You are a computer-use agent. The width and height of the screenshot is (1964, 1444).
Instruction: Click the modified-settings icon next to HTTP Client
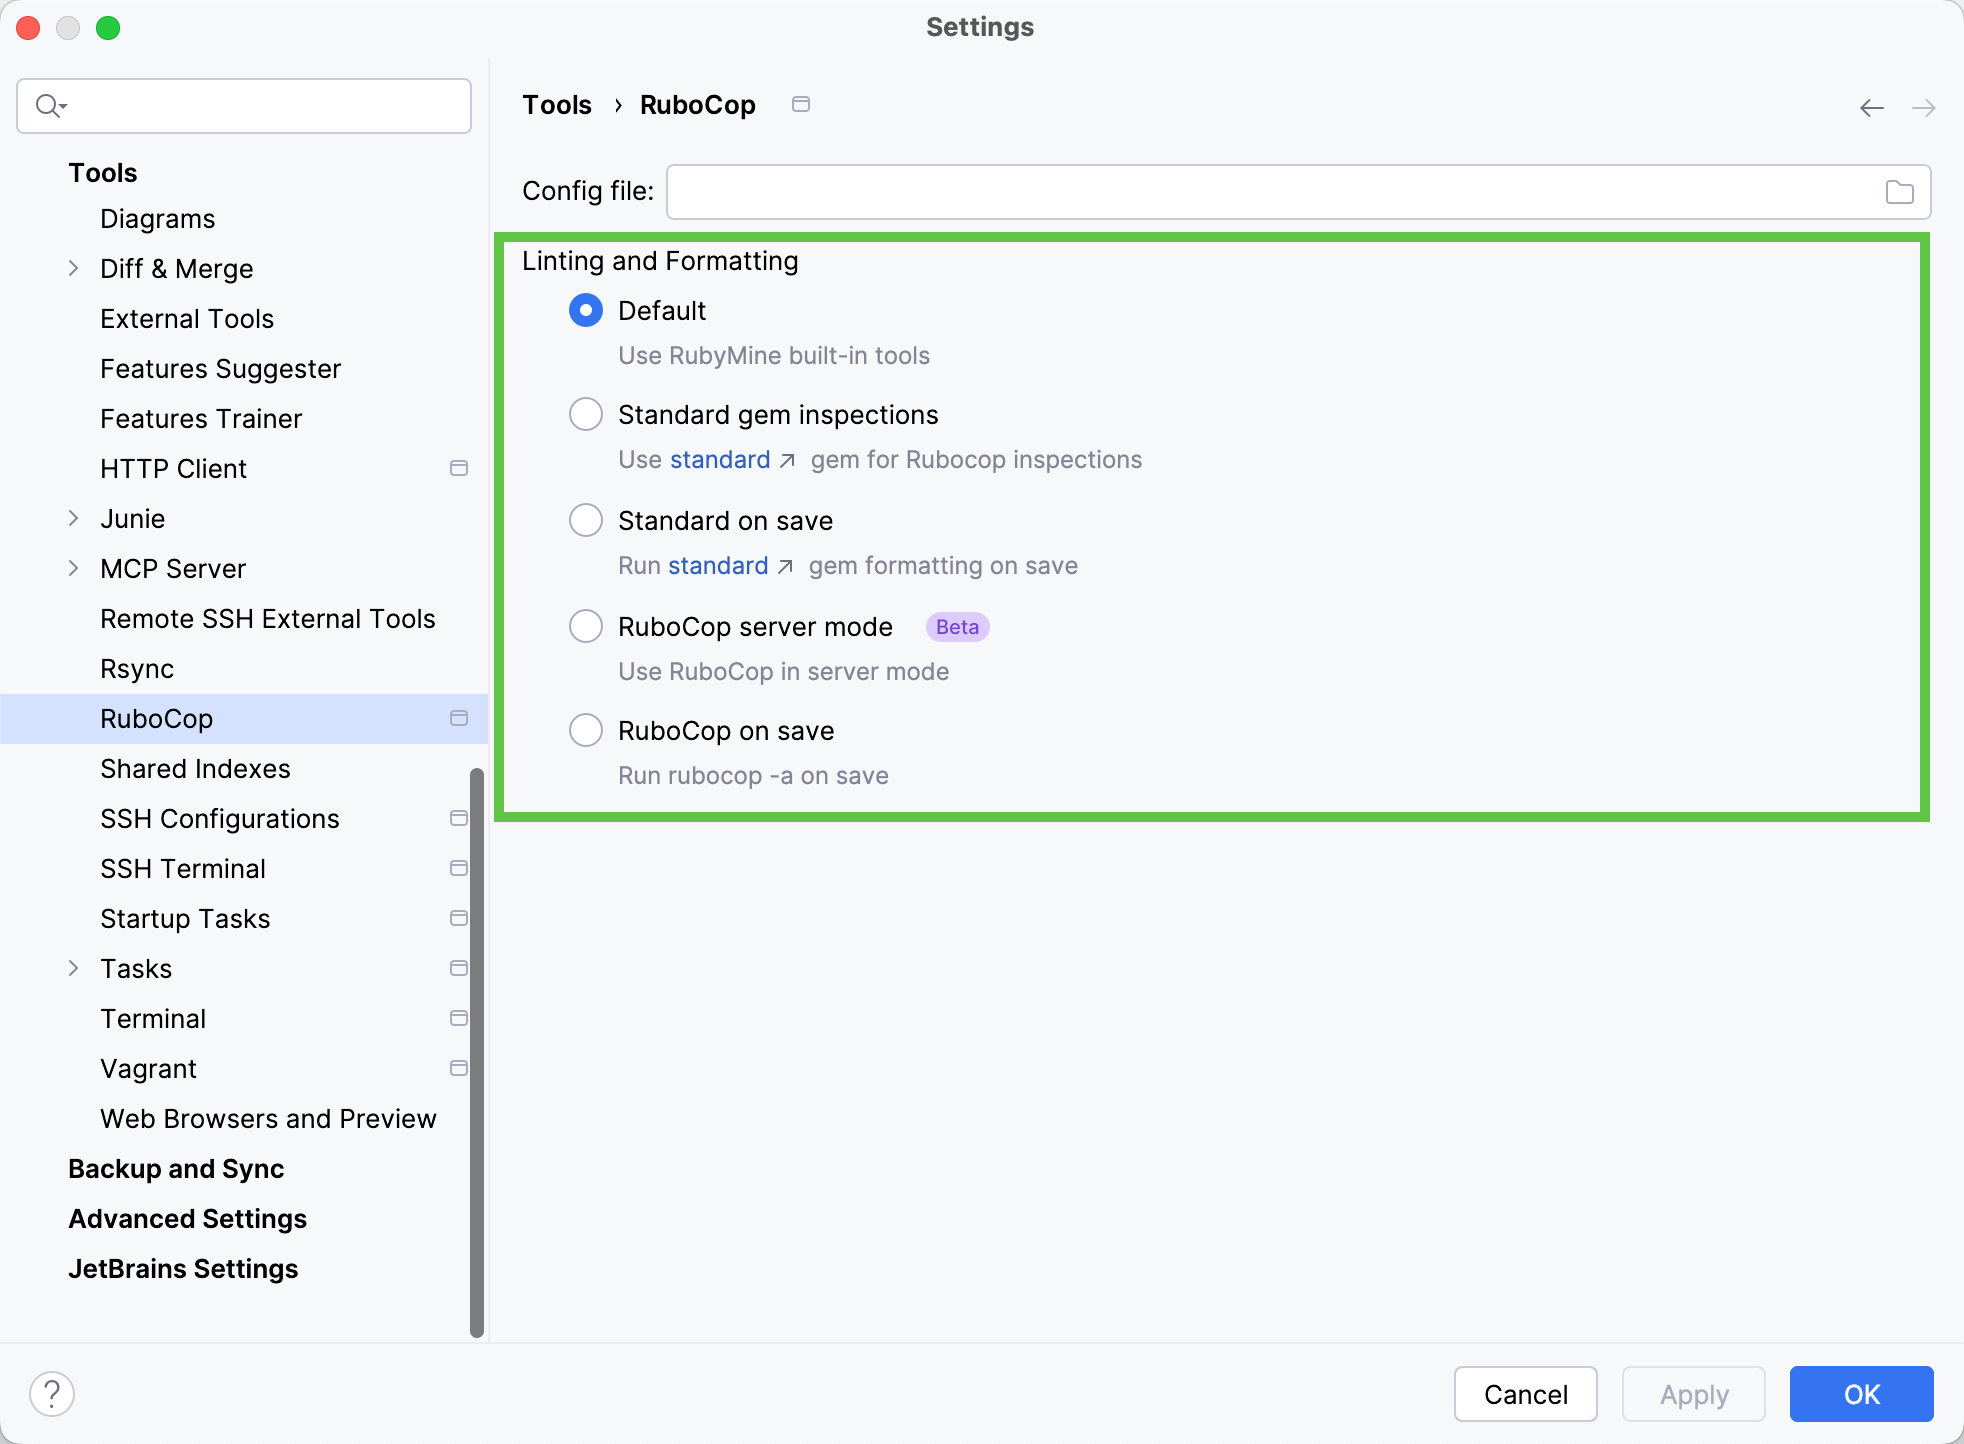tap(459, 467)
